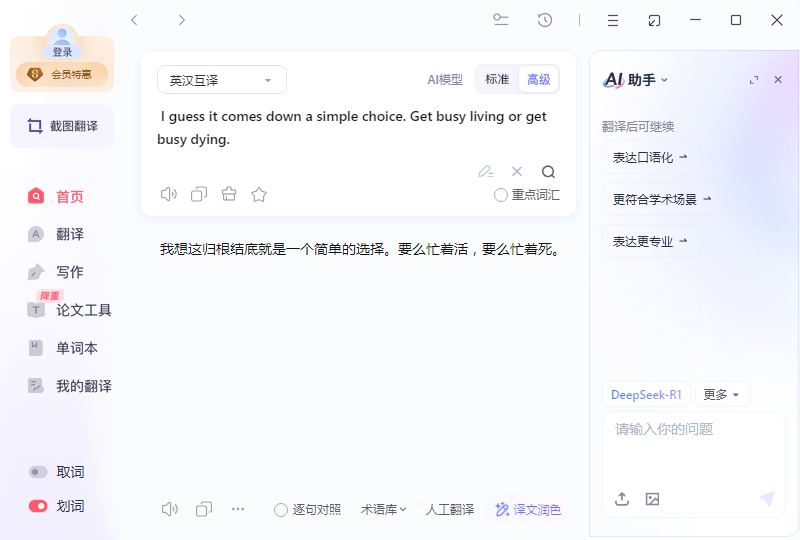The image size is (800, 540).
Task: Enable sentence-by-sentence comparison (逐句对照)
Action: coord(308,509)
